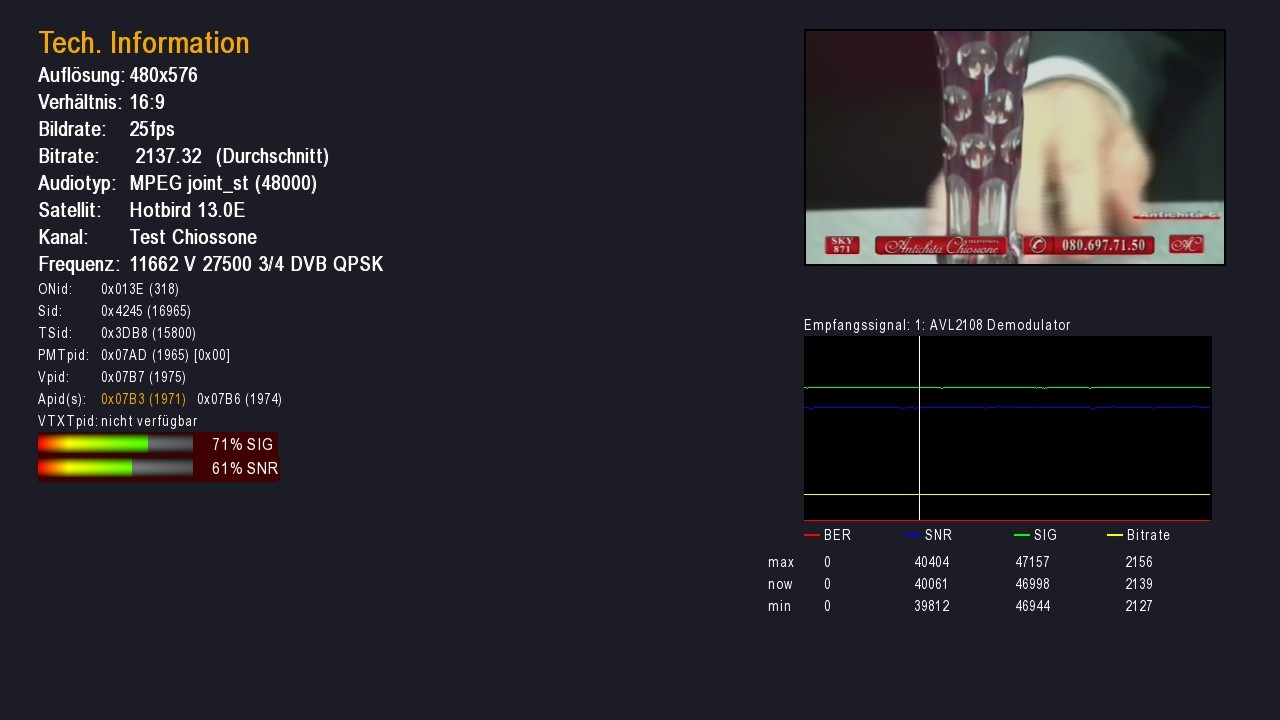Click the Empfangssignal AVL2108 Demodulator label

click(x=937, y=325)
